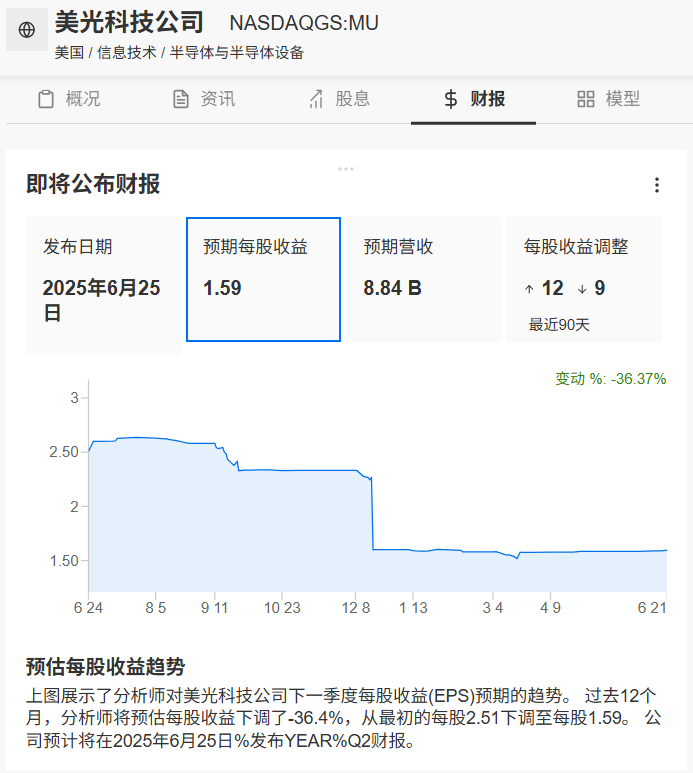Click the 变动 %: -36.37% label
Image resolution: width=693 pixels, height=773 pixels.
pyautogui.click(x=611, y=379)
